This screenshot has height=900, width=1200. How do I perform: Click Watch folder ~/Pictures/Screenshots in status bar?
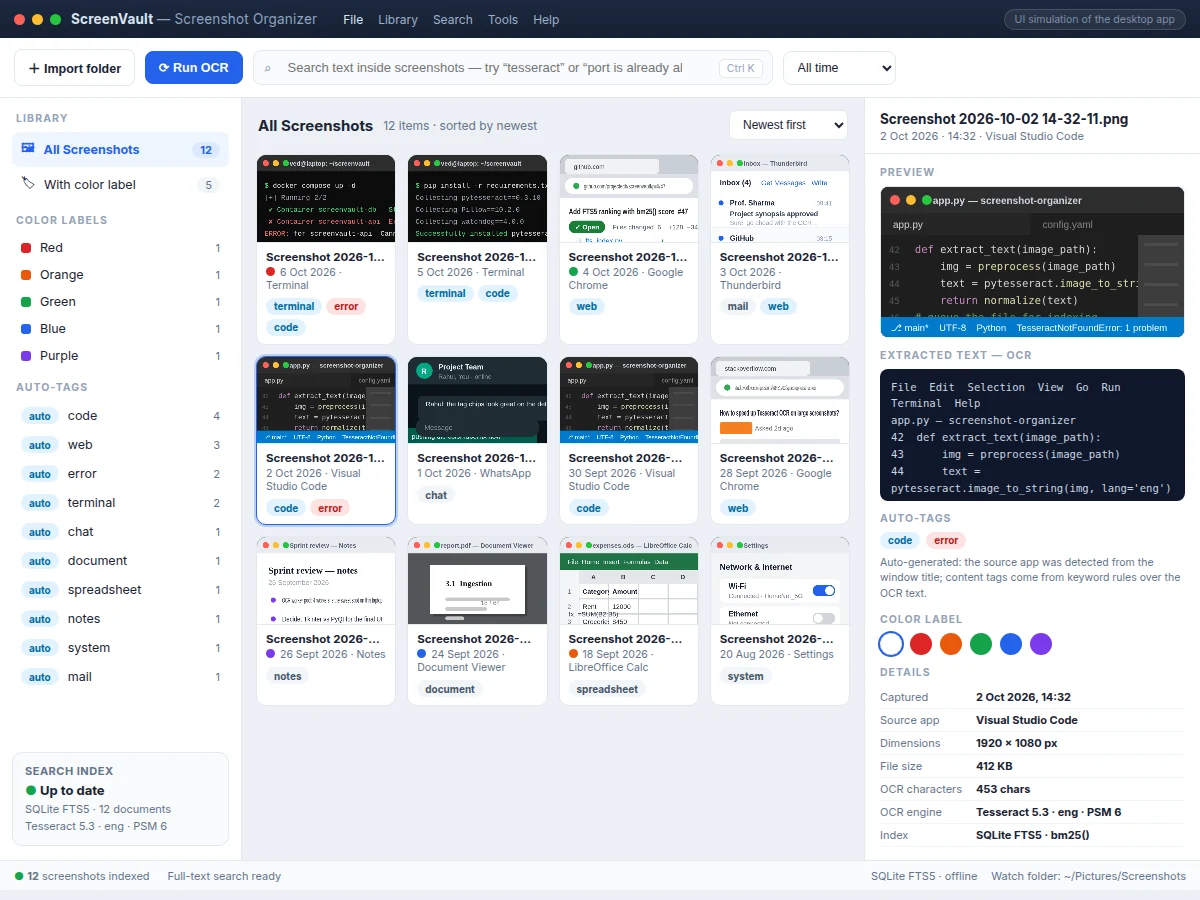(x=1088, y=876)
